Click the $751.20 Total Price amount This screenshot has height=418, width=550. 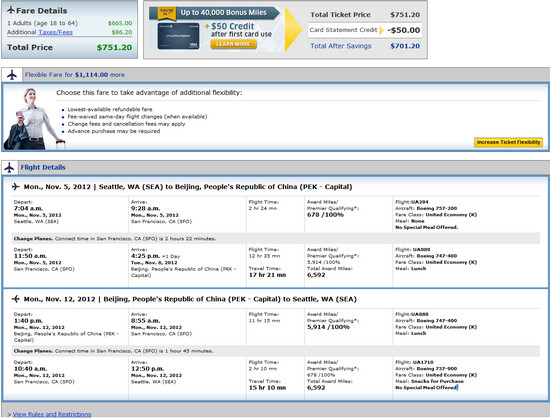pos(114,47)
